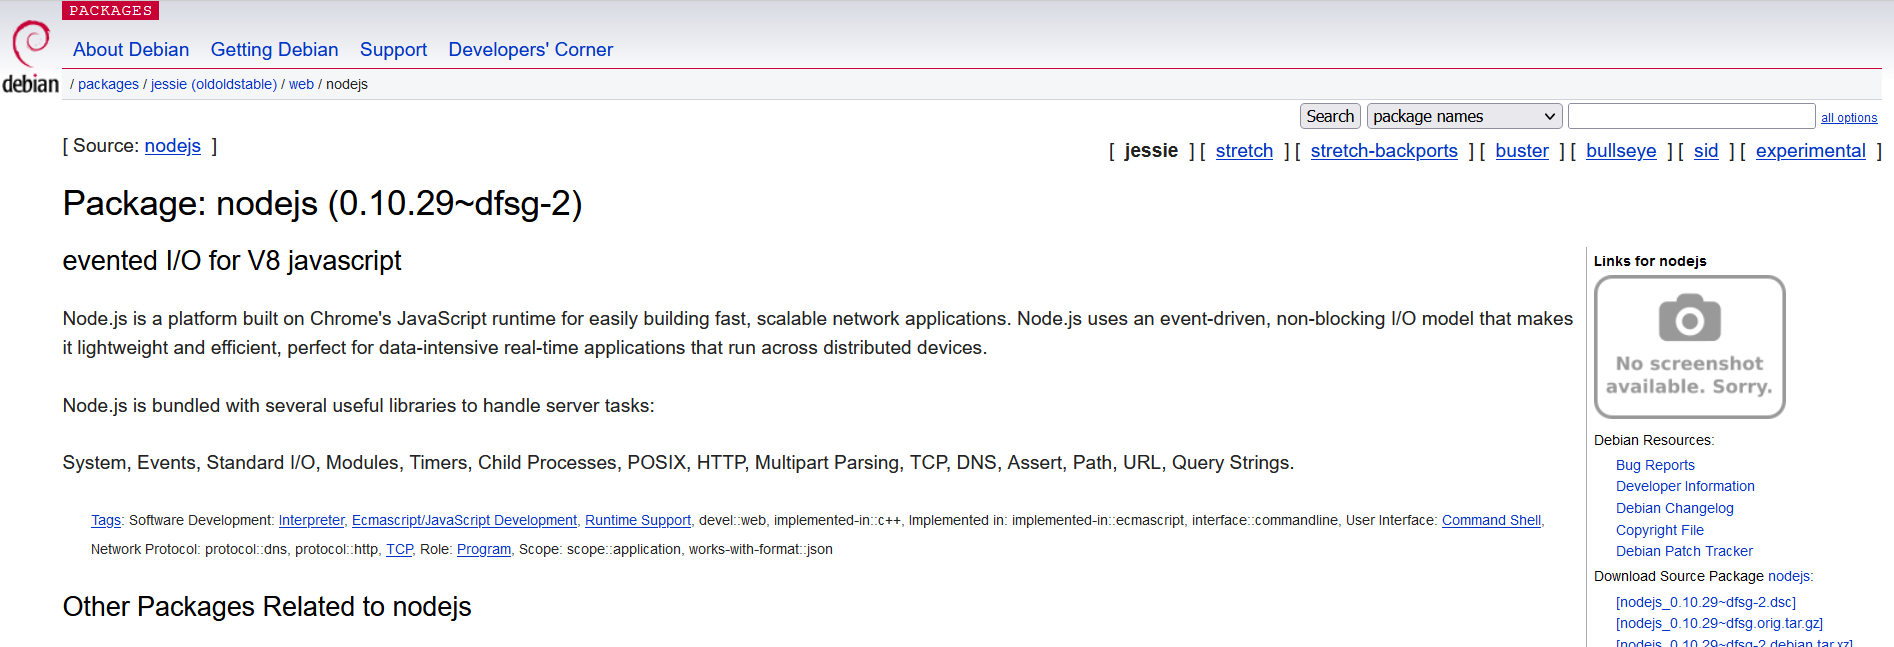Screen dimensions: 1894x647
Task: Switch to the experimental distribution
Action: [x=1811, y=151]
